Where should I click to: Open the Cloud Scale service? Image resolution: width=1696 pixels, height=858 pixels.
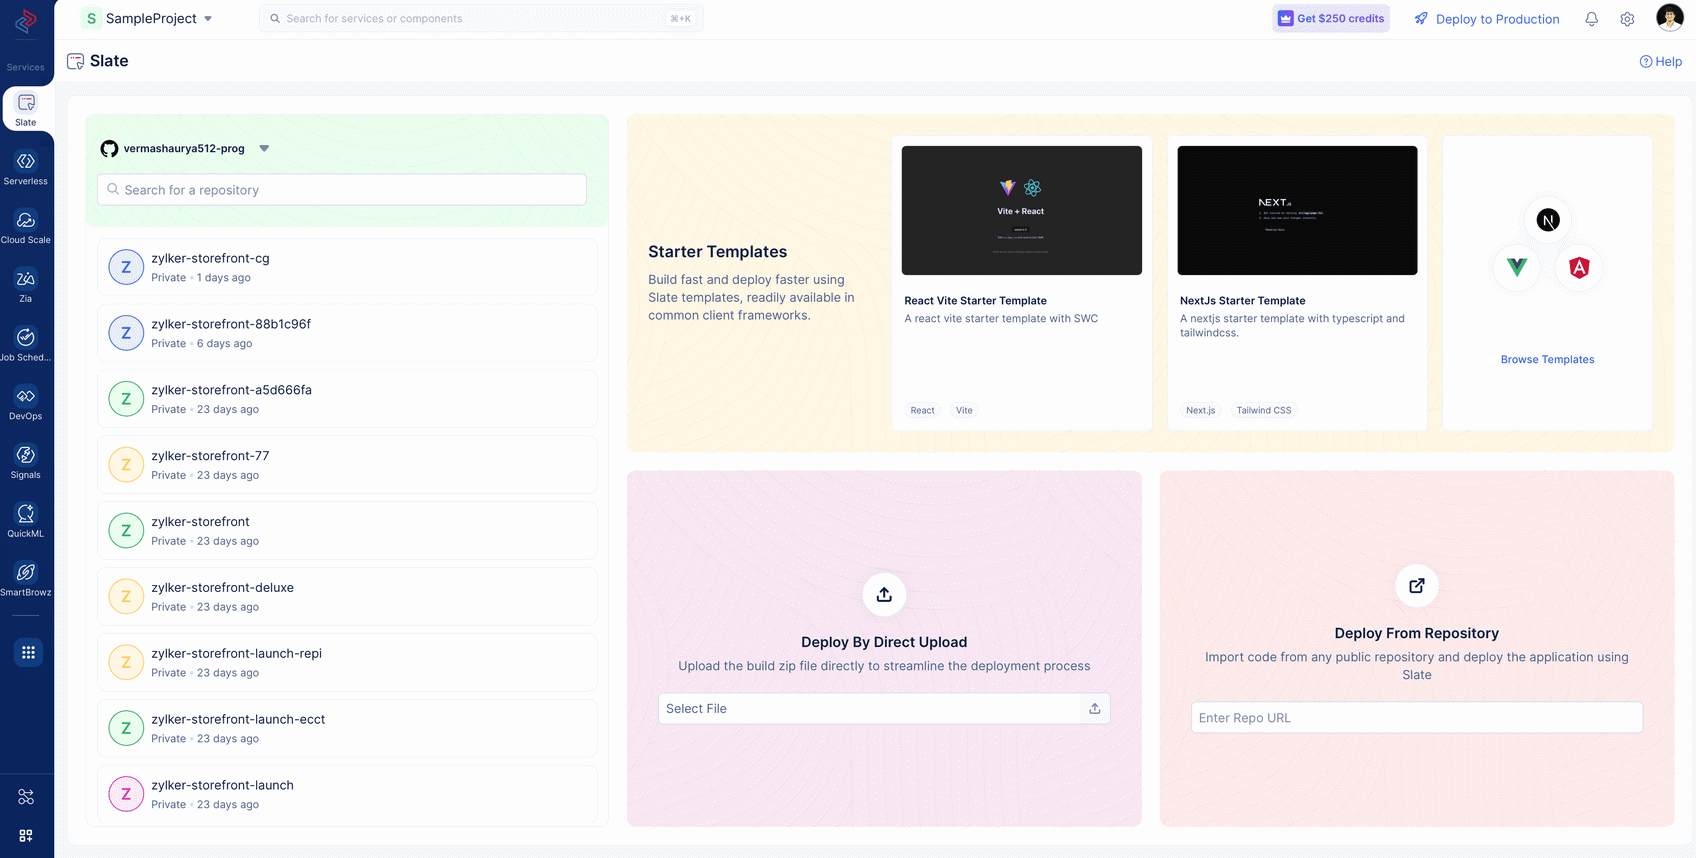[x=26, y=227]
